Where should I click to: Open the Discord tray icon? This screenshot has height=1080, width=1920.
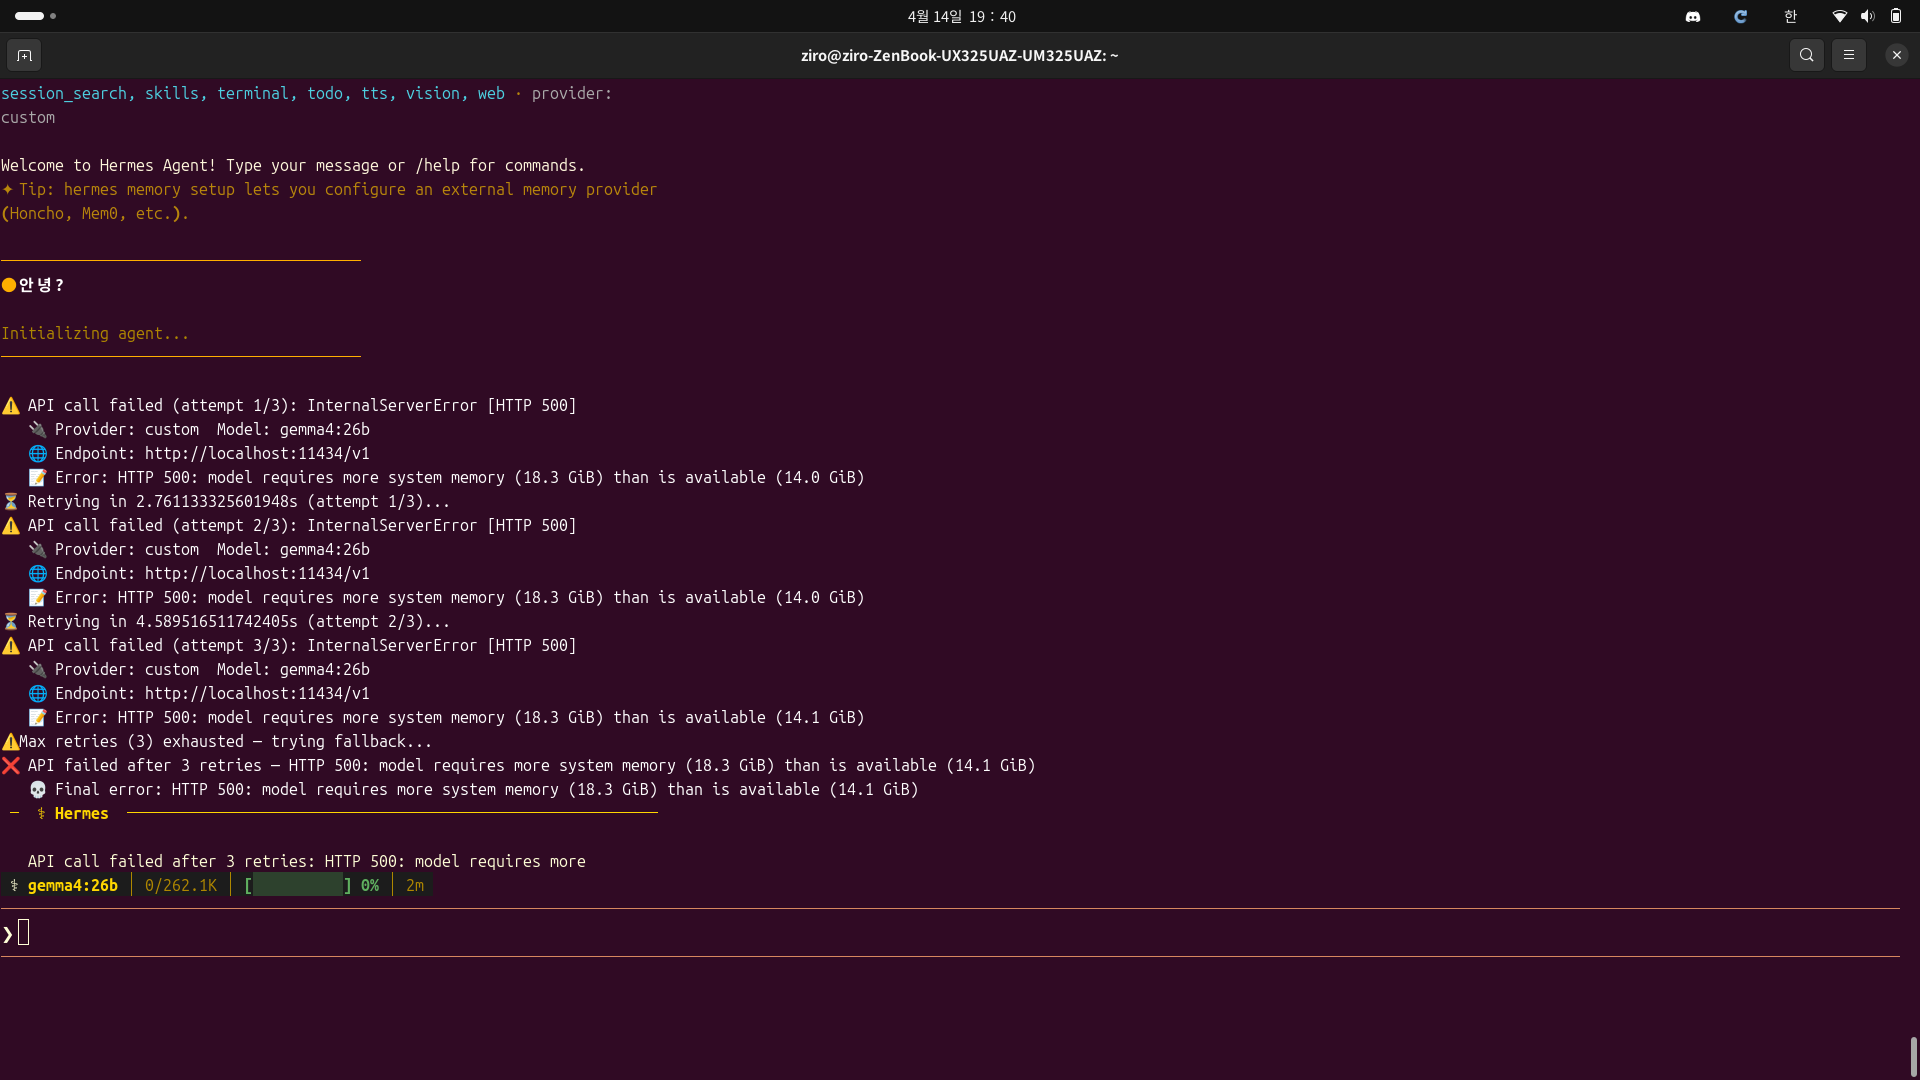point(1692,16)
